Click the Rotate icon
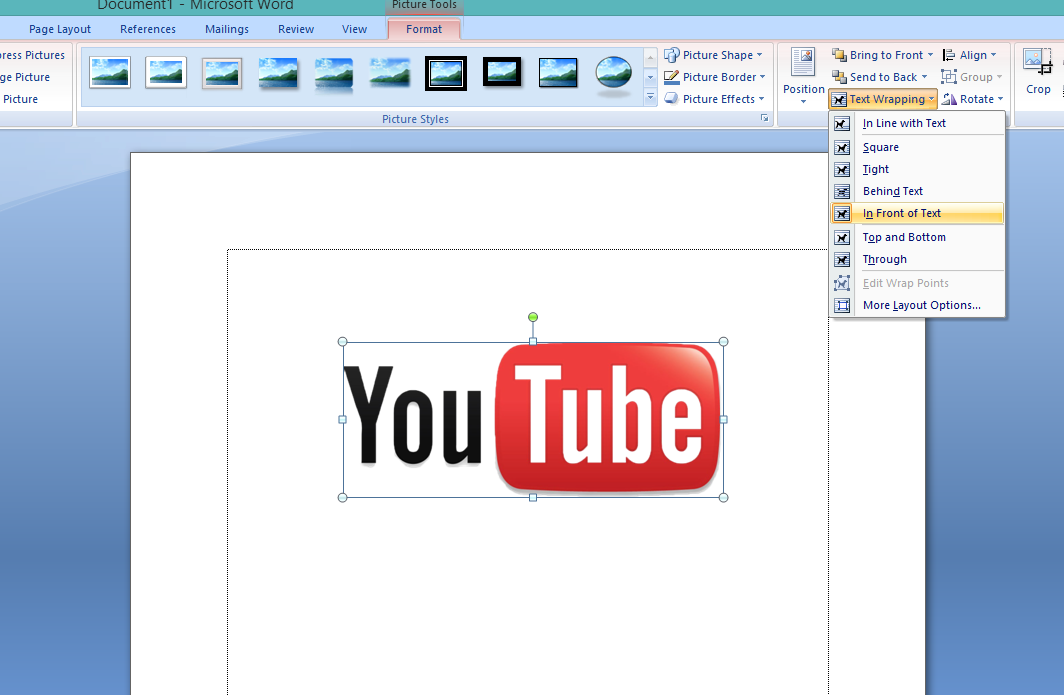Viewport: 1064px width, 695px height. click(949, 99)
